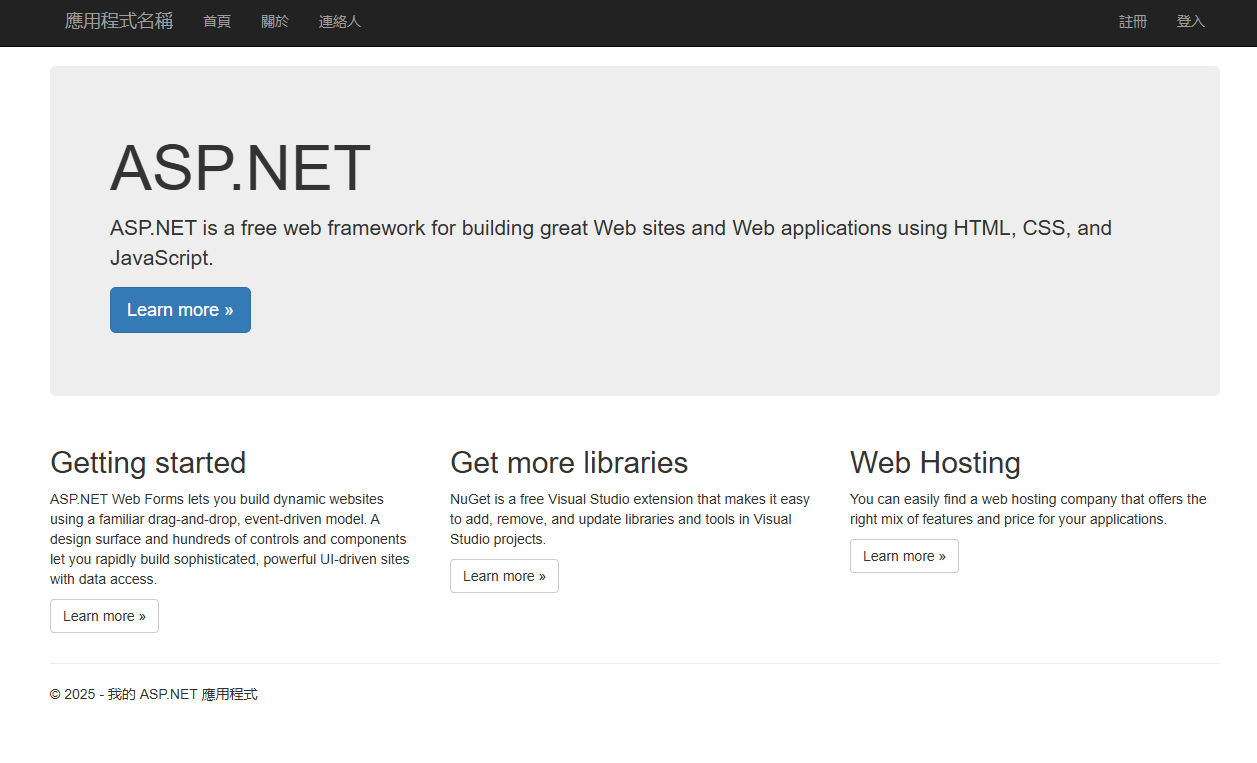Viewport: 1257px width, 763px height.
Task: Click the large ASP.NET heading
Action: (x=240, y=168)
